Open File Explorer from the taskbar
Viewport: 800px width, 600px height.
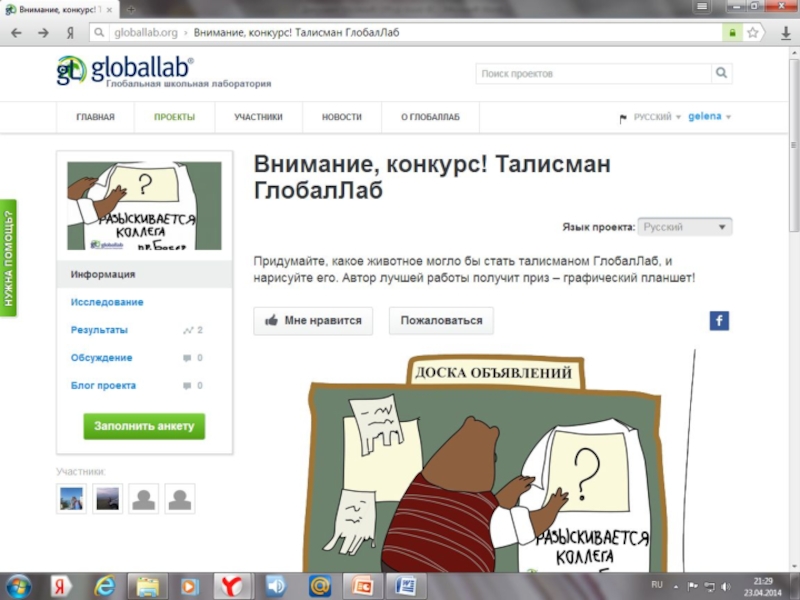[x=147, y=587]
